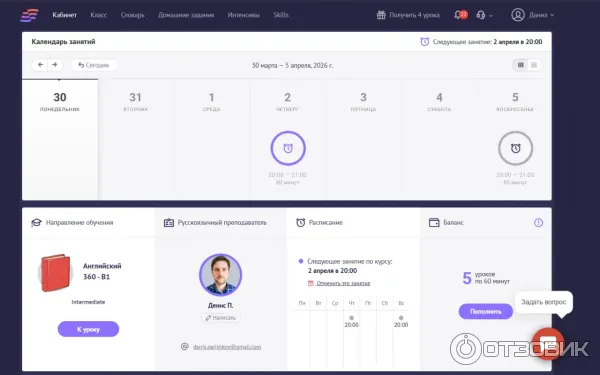Click Английский 360 - B1 course title

point(102,271)
